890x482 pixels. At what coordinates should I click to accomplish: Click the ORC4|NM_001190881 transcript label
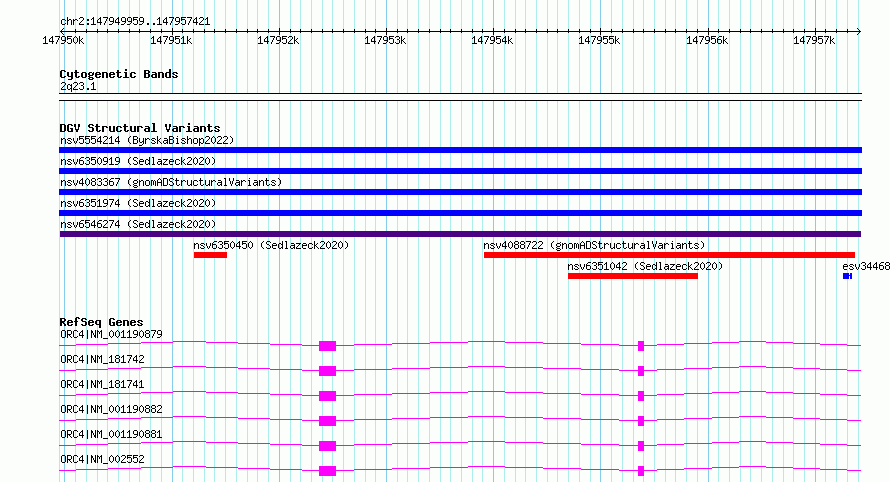coord(111,434)
